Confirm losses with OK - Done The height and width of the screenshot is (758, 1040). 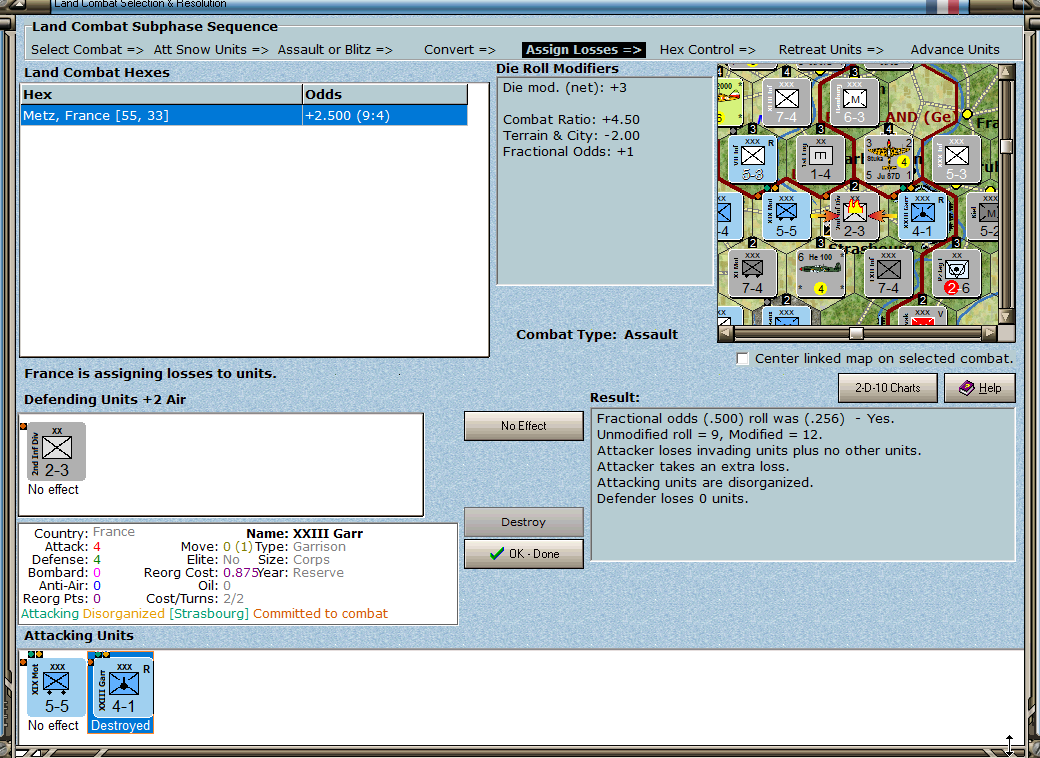coord(523,554)
